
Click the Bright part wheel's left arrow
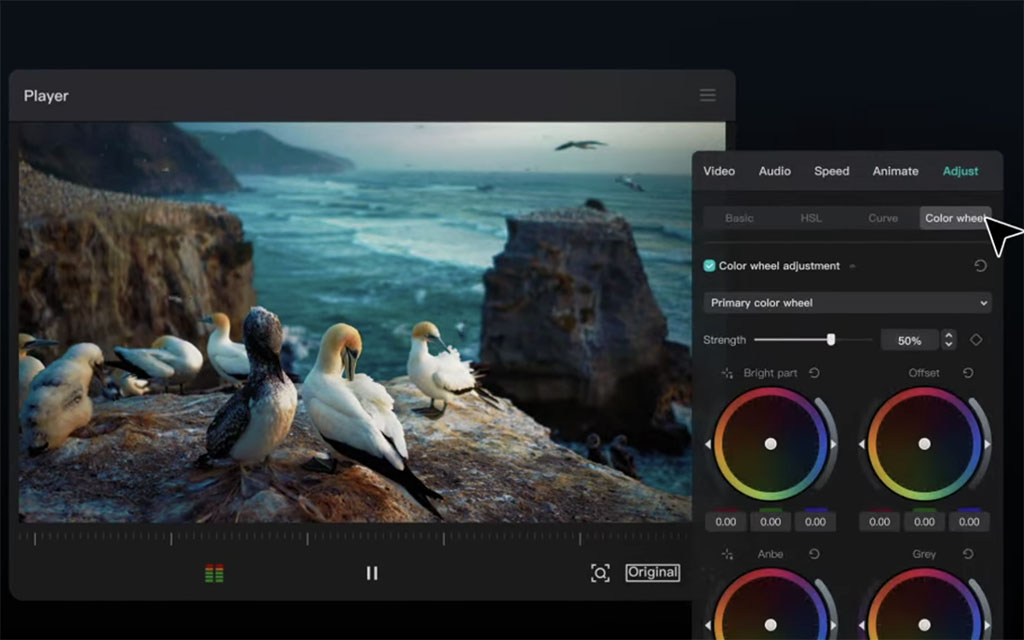[x=708, y=444]
